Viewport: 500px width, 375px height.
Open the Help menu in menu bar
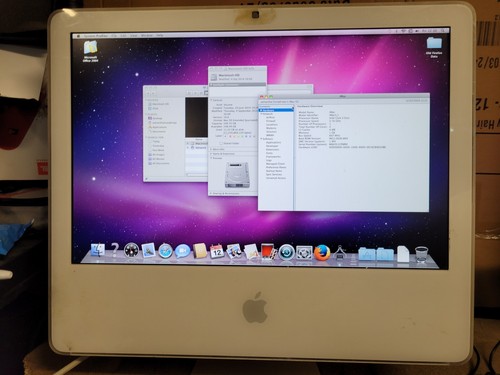[x=160, y=35]
